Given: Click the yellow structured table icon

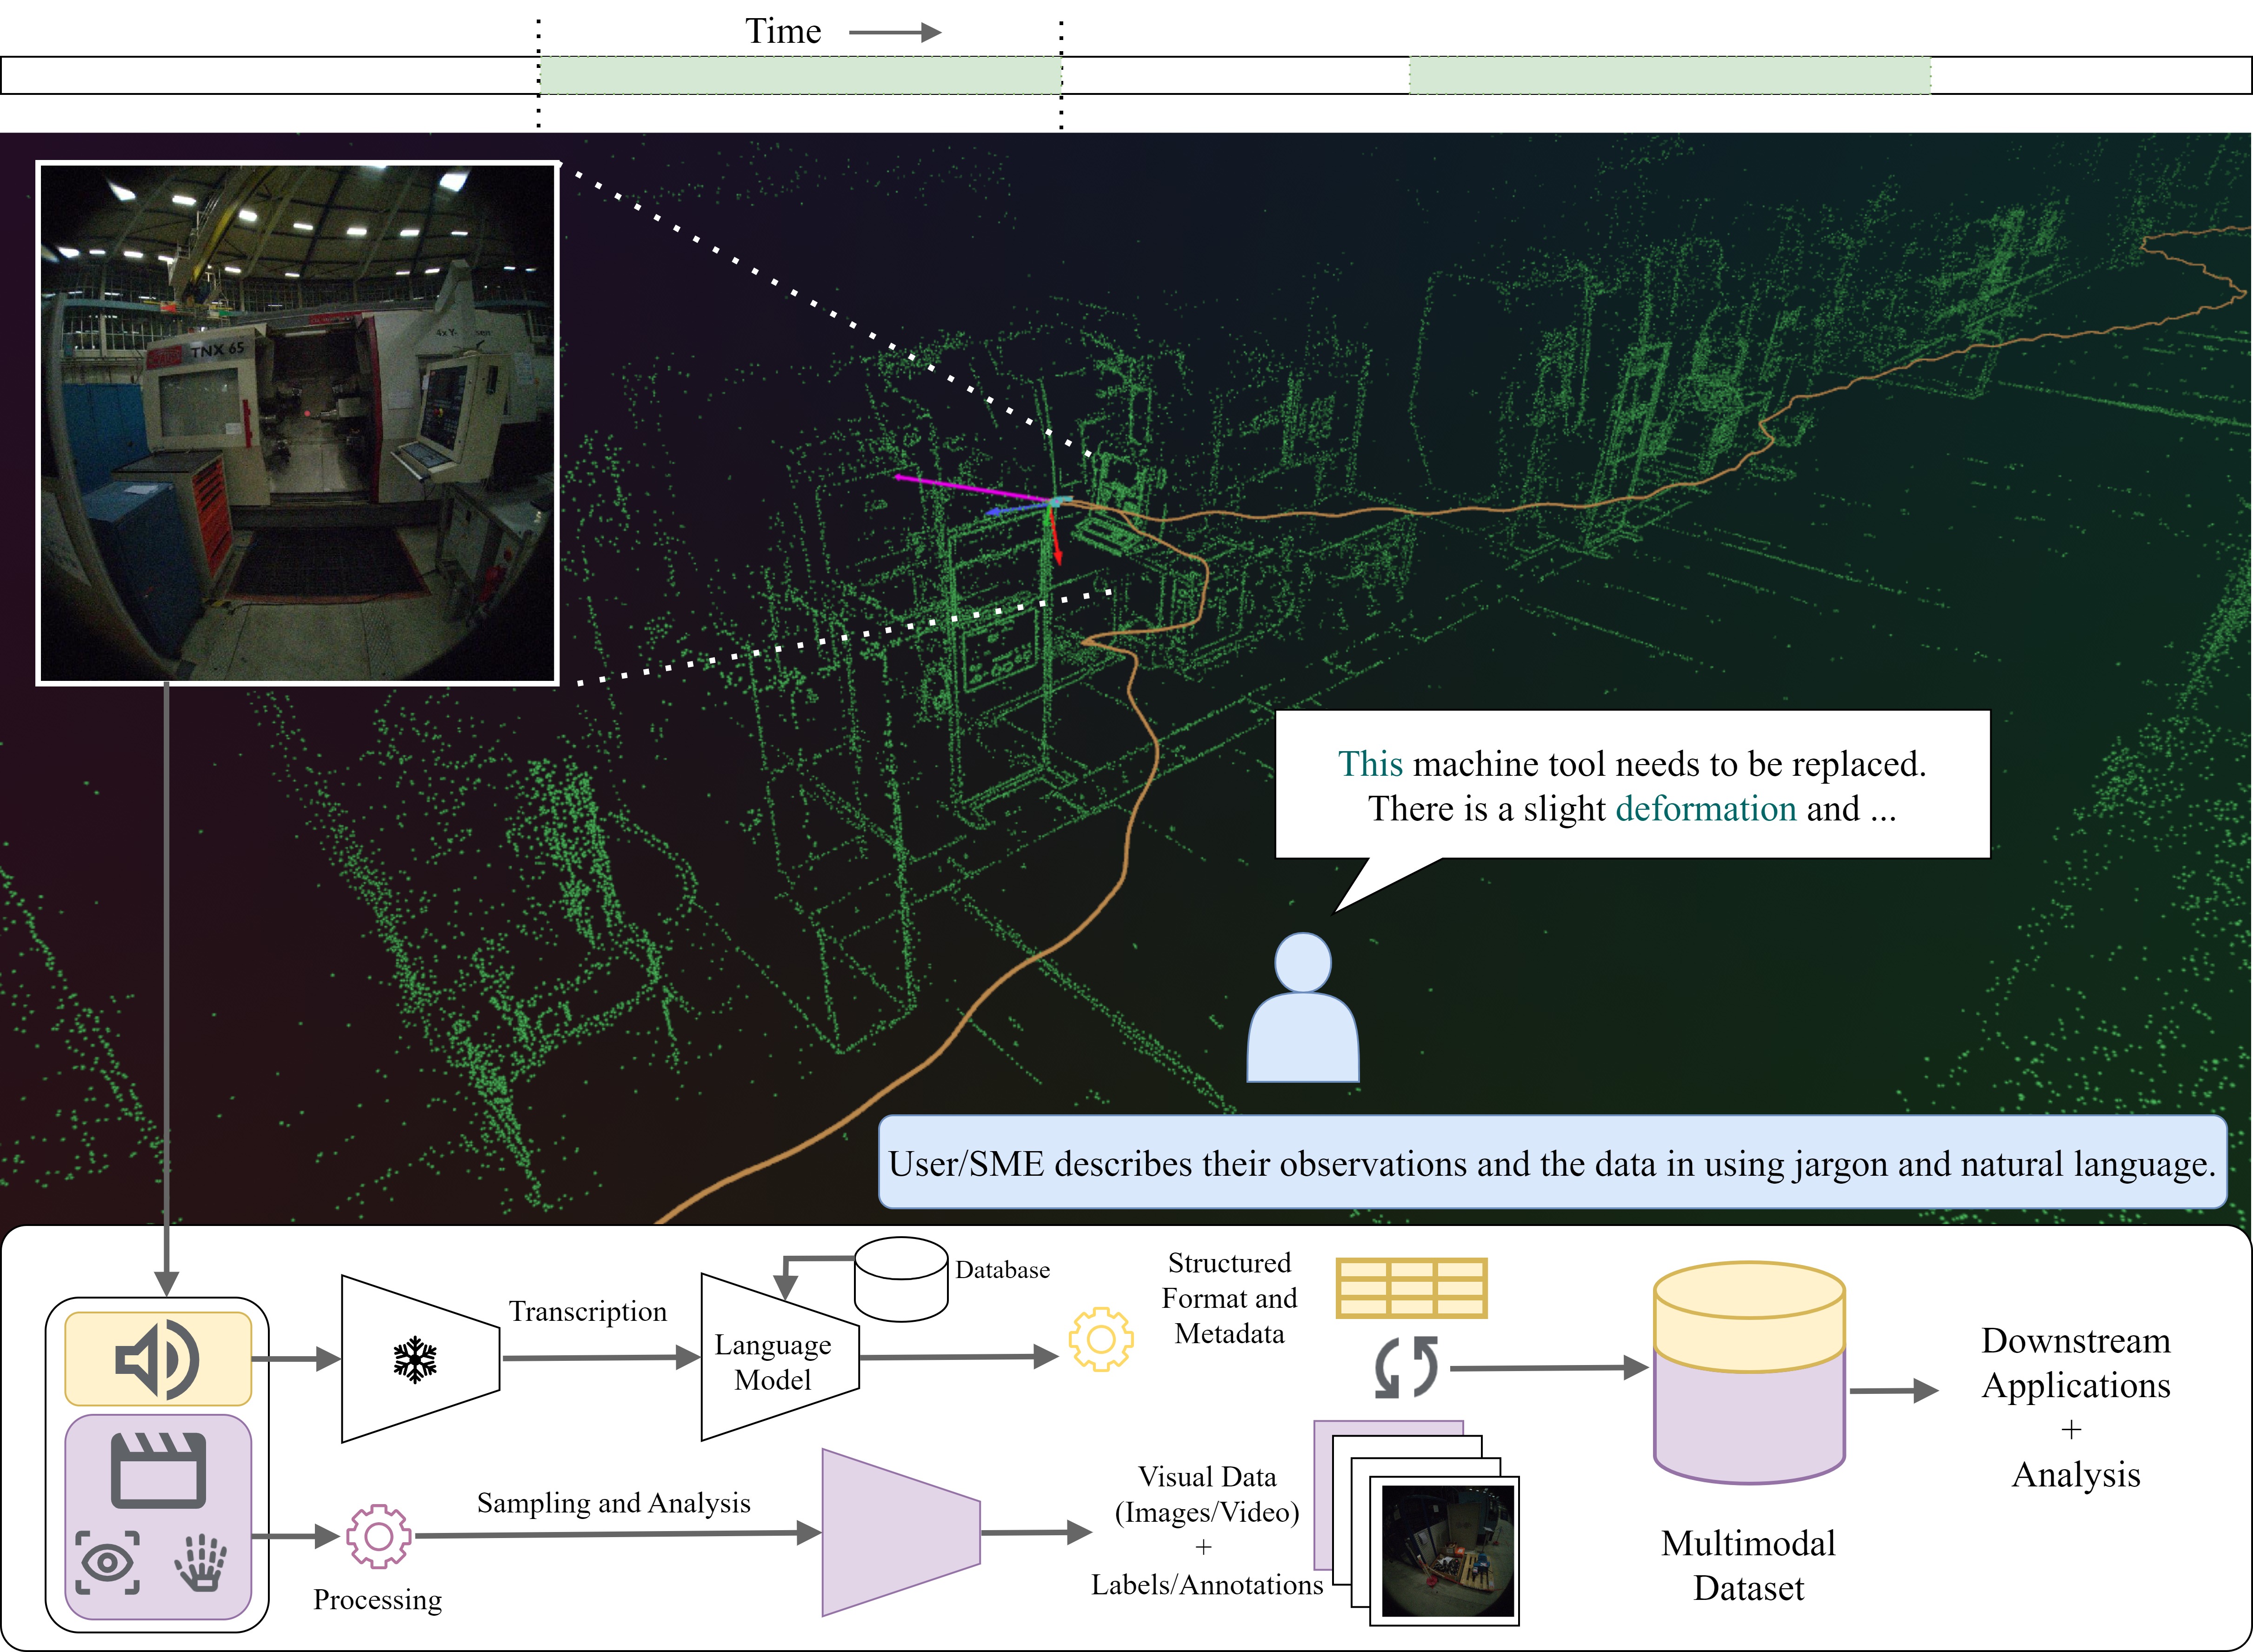Looking at the screenshot, I should (1412, 1288).
